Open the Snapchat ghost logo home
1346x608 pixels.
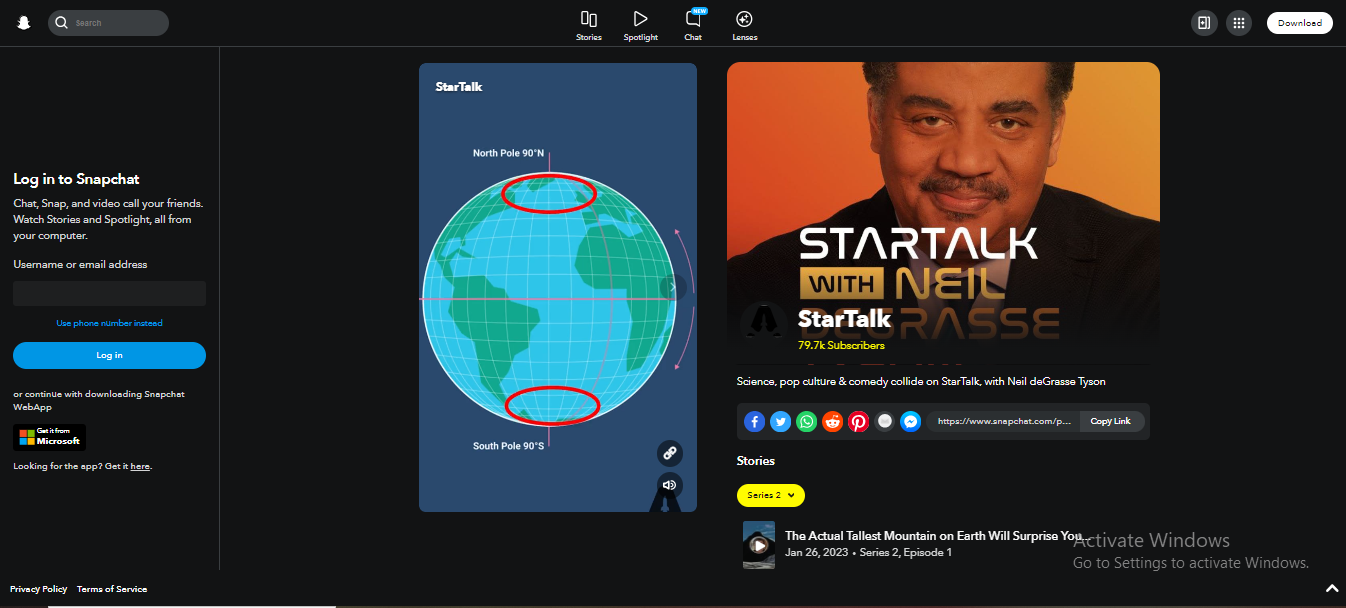[24, 23]
